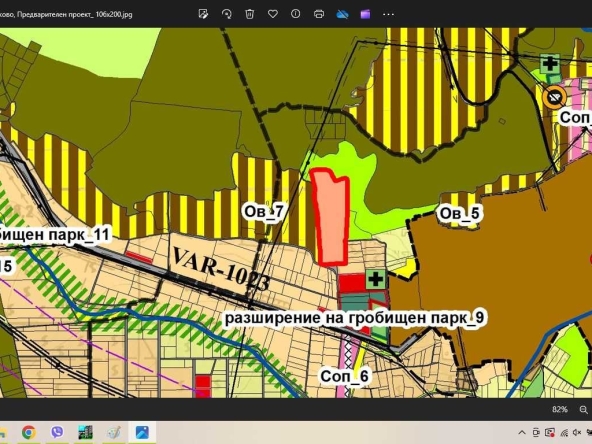Click the red-outlined parcel on the map
Screen dimensions: 592x444
(x=331, y=218)
